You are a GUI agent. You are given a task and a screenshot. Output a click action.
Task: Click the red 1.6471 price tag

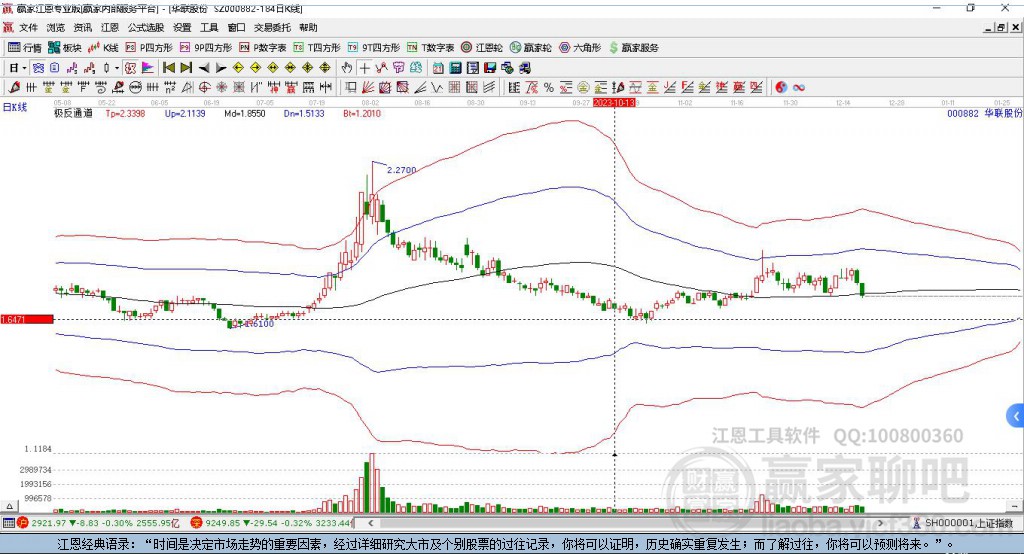27,319
